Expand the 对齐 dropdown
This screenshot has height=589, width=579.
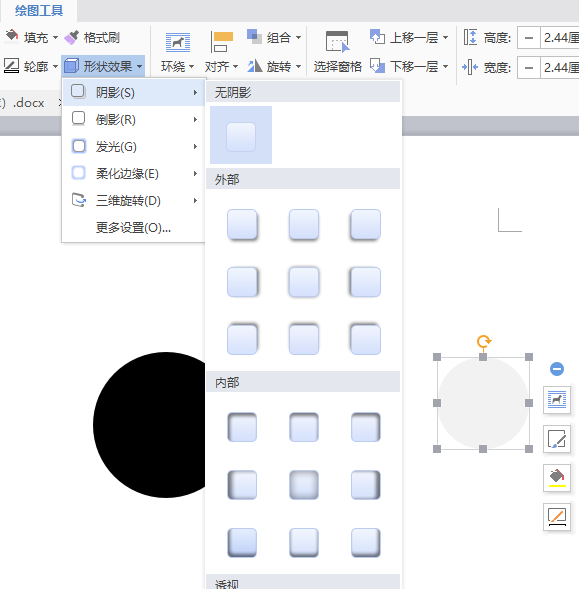(235, 66)
